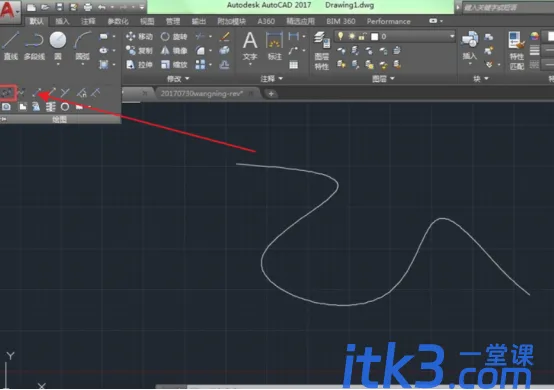Pin the expanded Draw panel

point(4,120)
